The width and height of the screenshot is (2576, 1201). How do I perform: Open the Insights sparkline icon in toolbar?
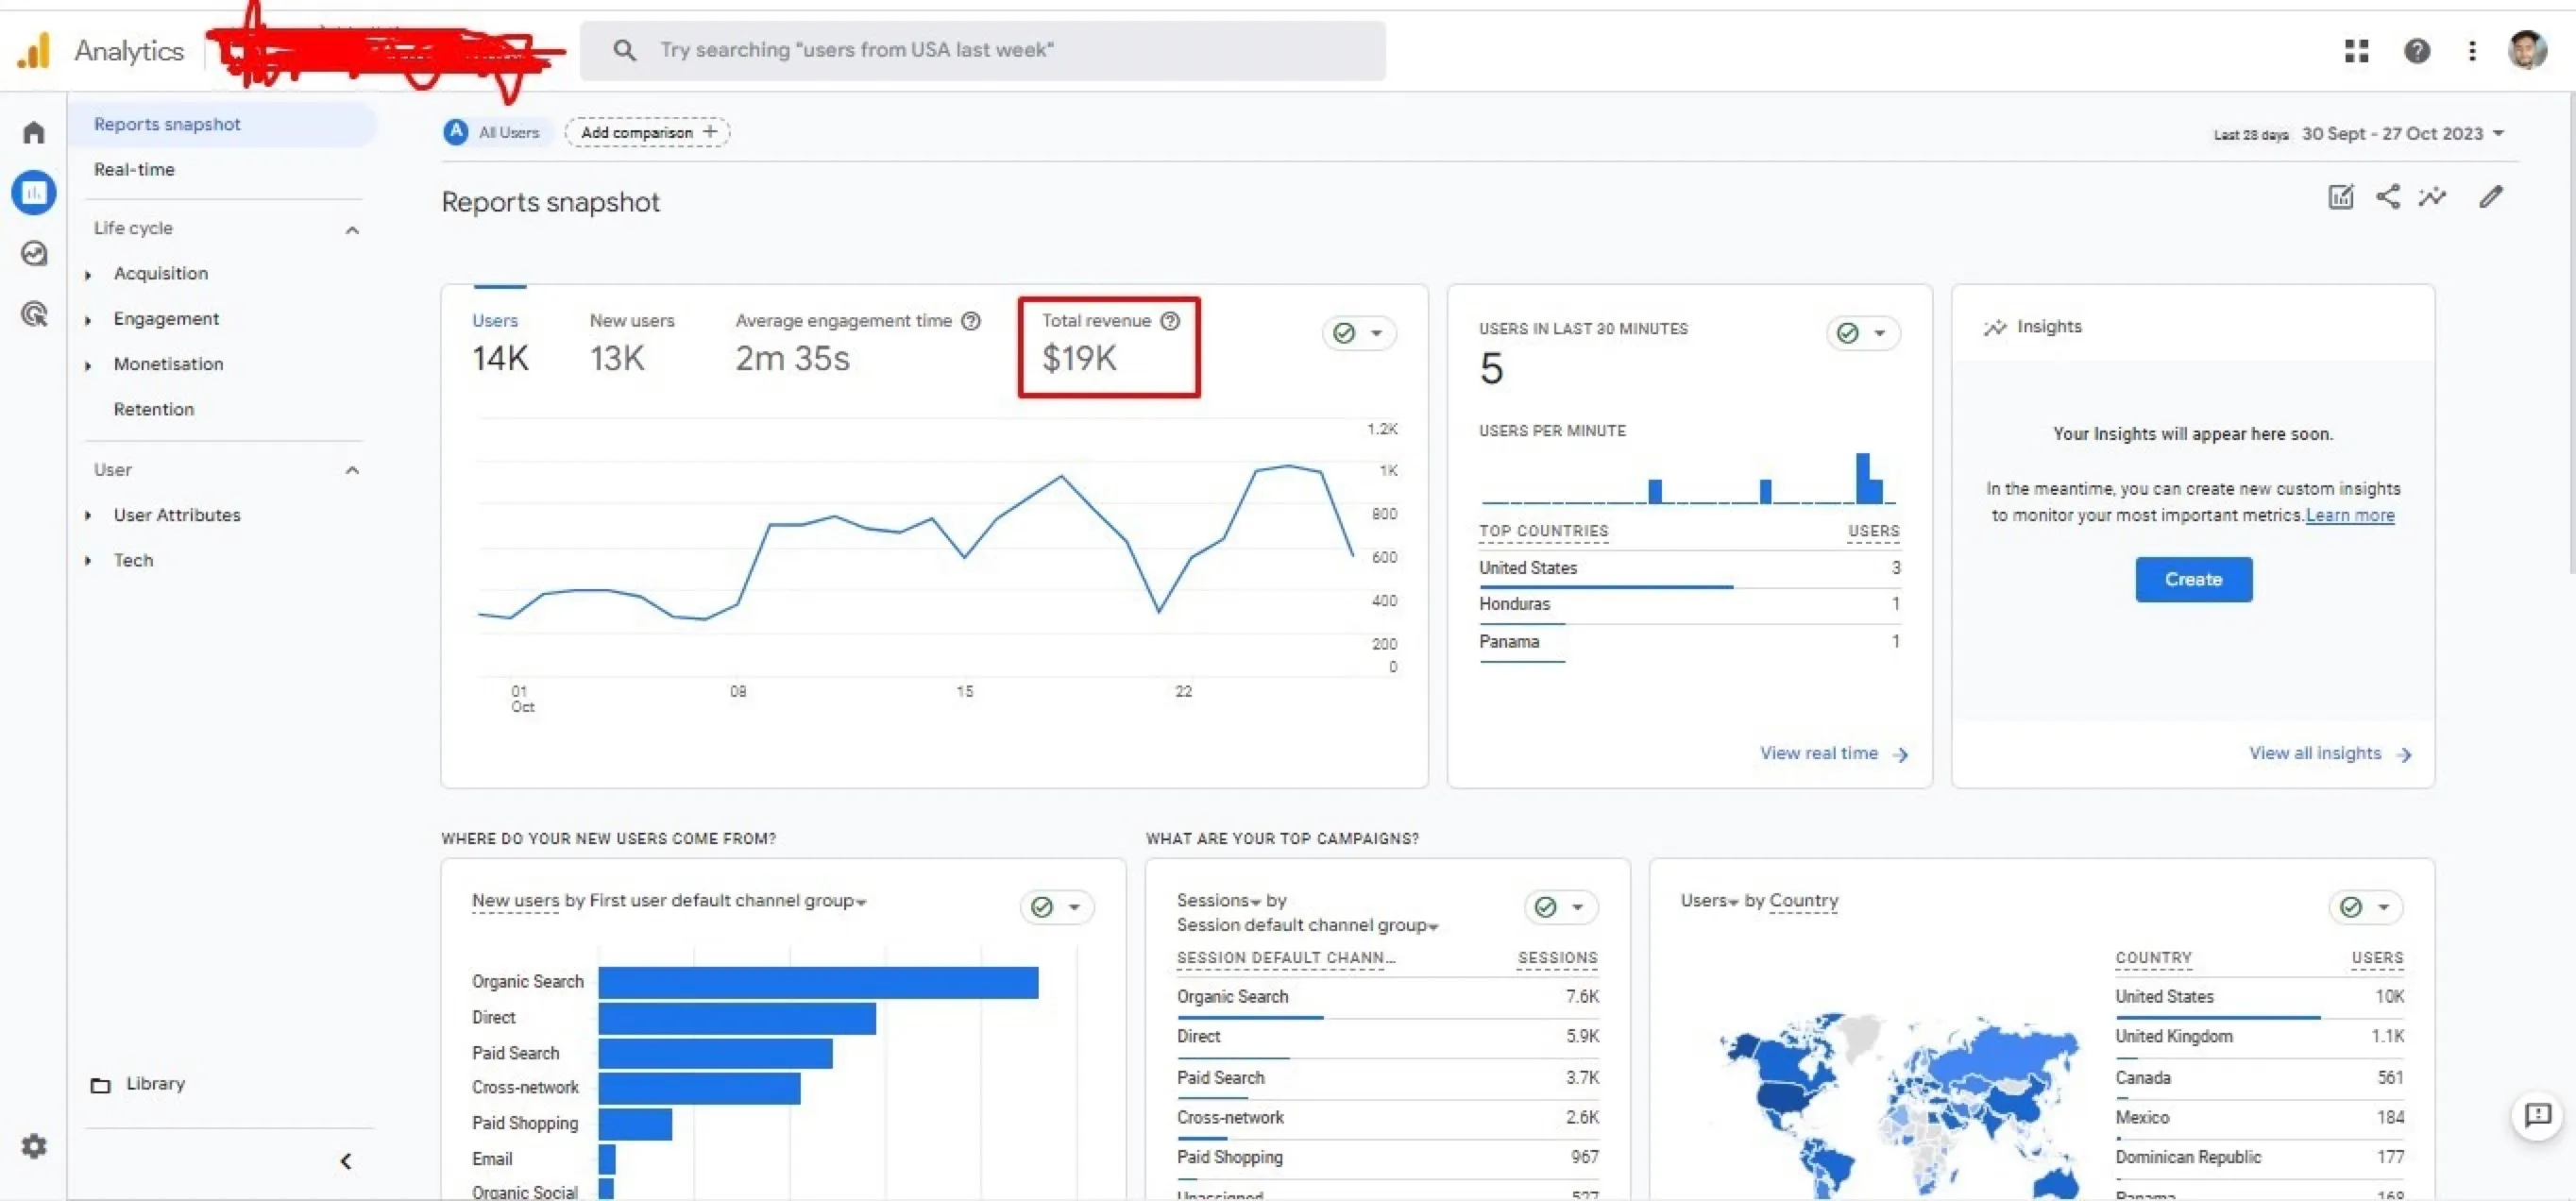click(2432, 197)
